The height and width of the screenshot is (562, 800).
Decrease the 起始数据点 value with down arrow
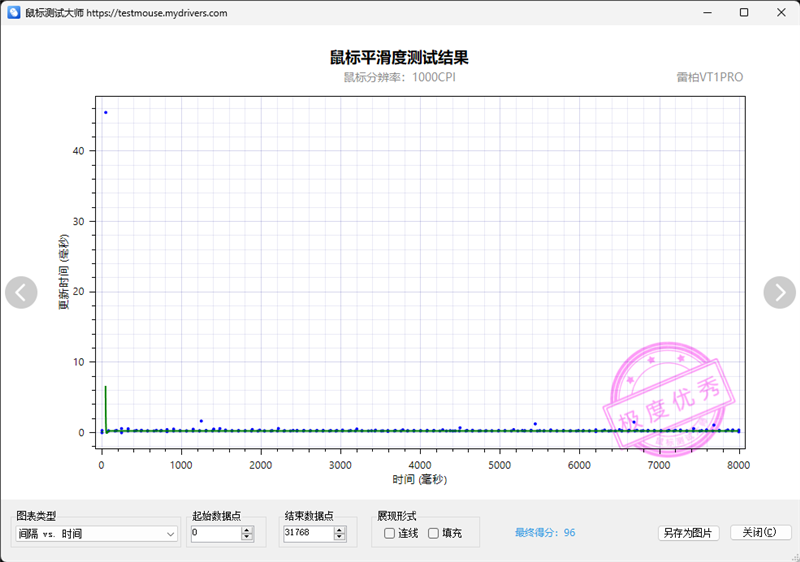247,537
